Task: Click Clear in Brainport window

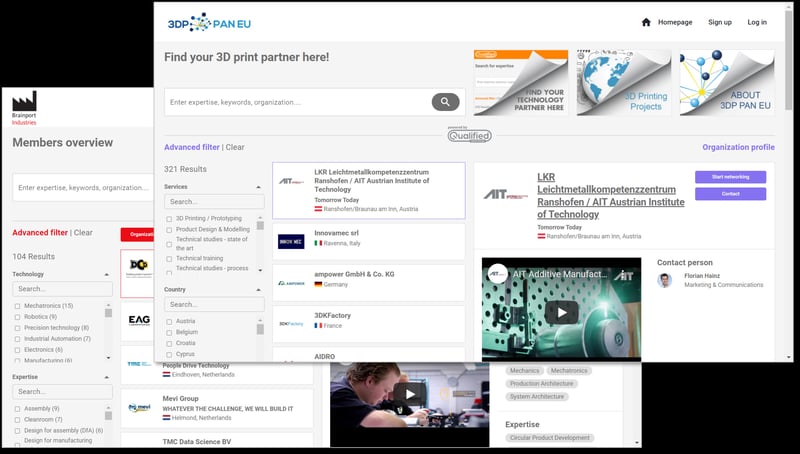Action: [x=83, y=232]
